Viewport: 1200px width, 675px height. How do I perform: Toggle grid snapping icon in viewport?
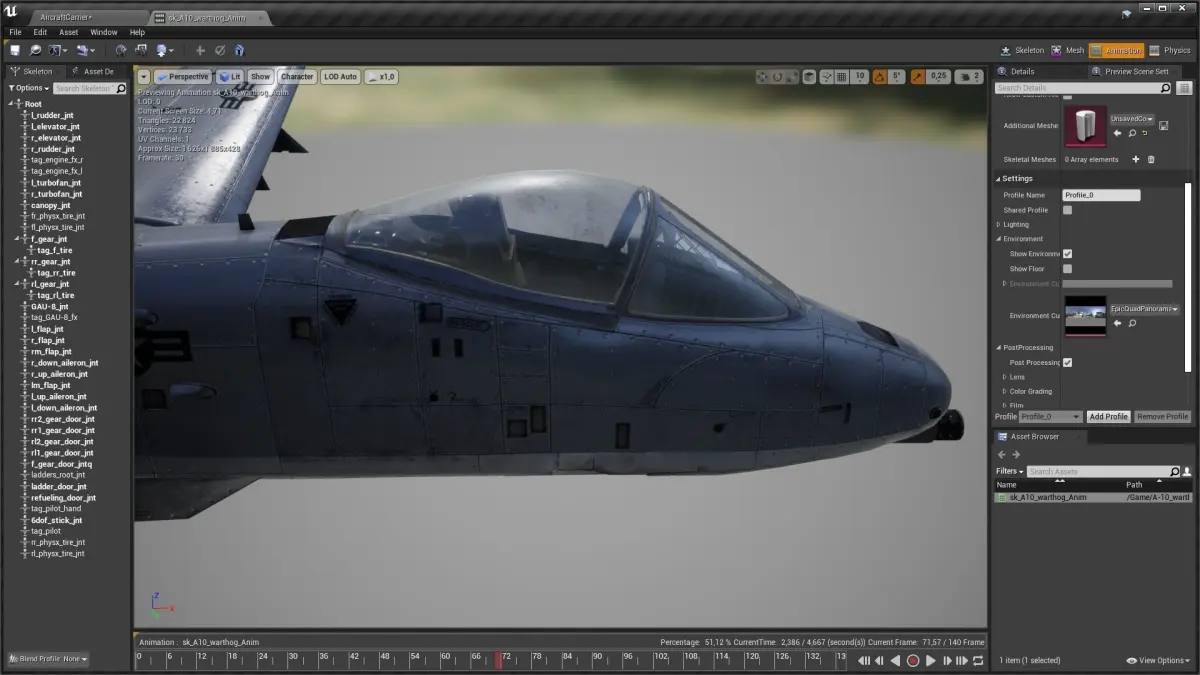tap(841, 76)
